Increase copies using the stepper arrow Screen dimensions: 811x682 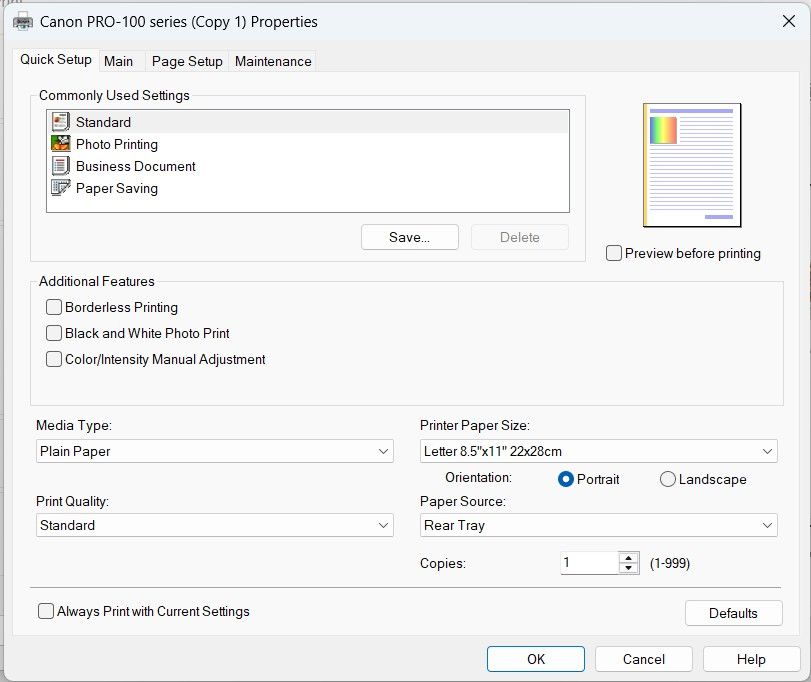pyautogui.click(x=629, y=557)
